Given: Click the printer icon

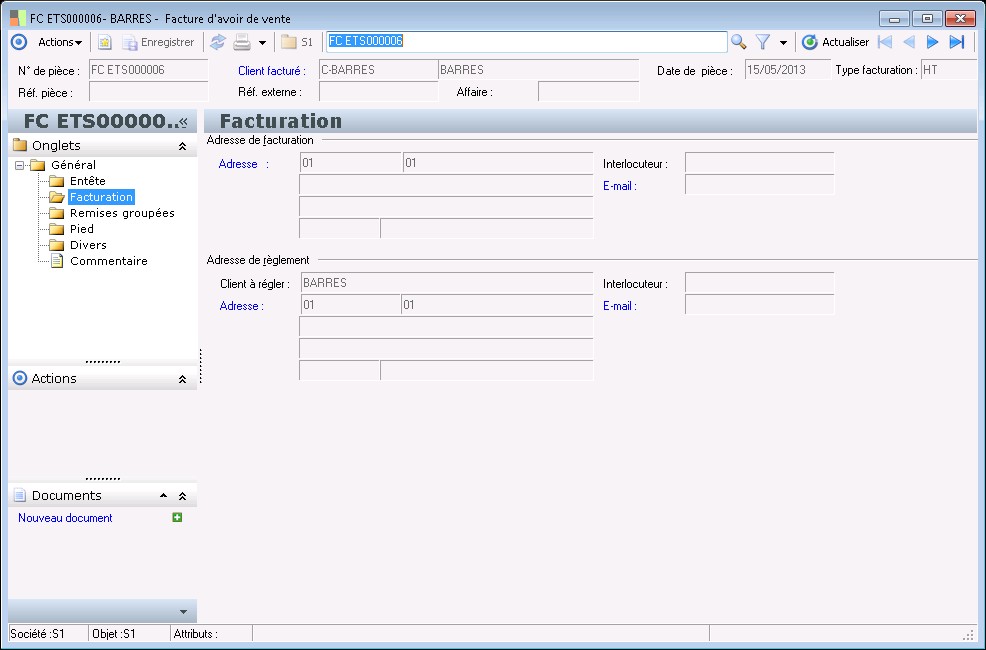Looking at the screenshot, I should click(x=242, y=42).
